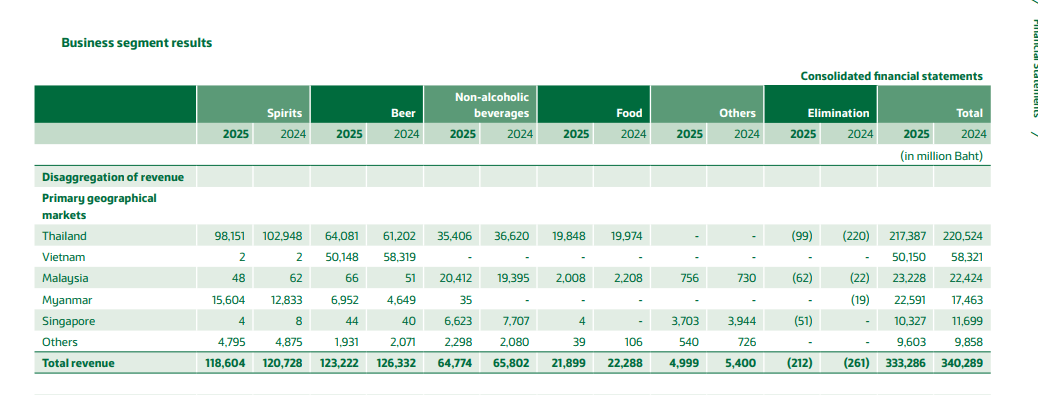Image resolution: width=1038 pixels, height=395 pixels.
Task: Click the Malaysia row label
Action: [x=65, y=279]
